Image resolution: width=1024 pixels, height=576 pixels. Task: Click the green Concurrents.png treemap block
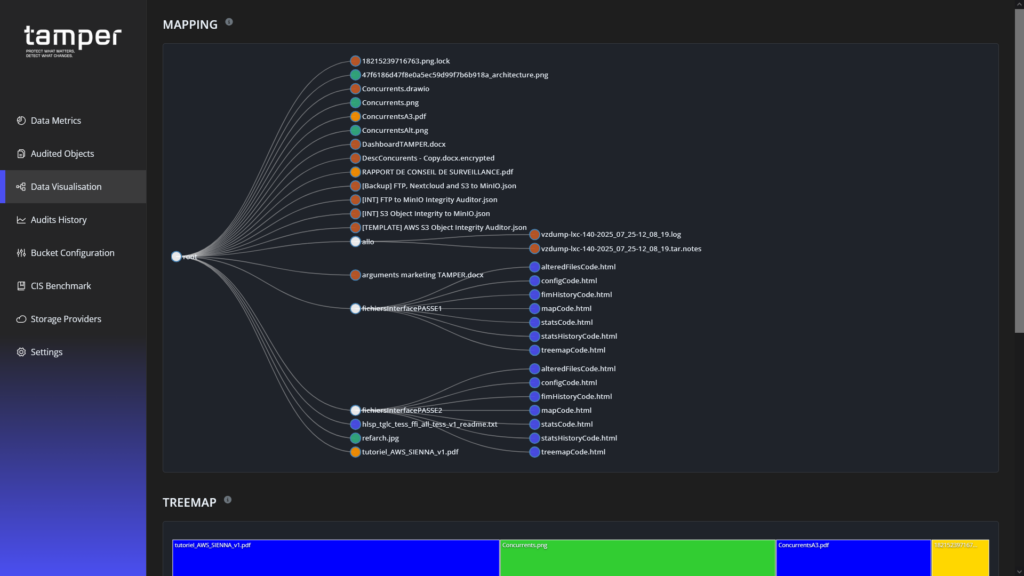click(x=635, y=557)
